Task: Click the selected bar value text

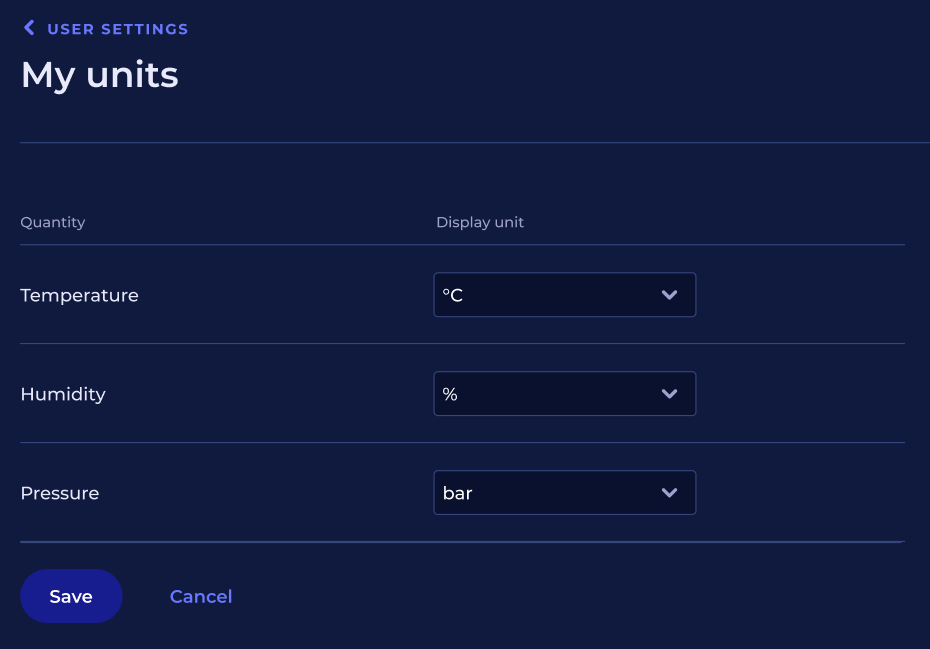Action: pyautogui.click(x=457, y=494)
